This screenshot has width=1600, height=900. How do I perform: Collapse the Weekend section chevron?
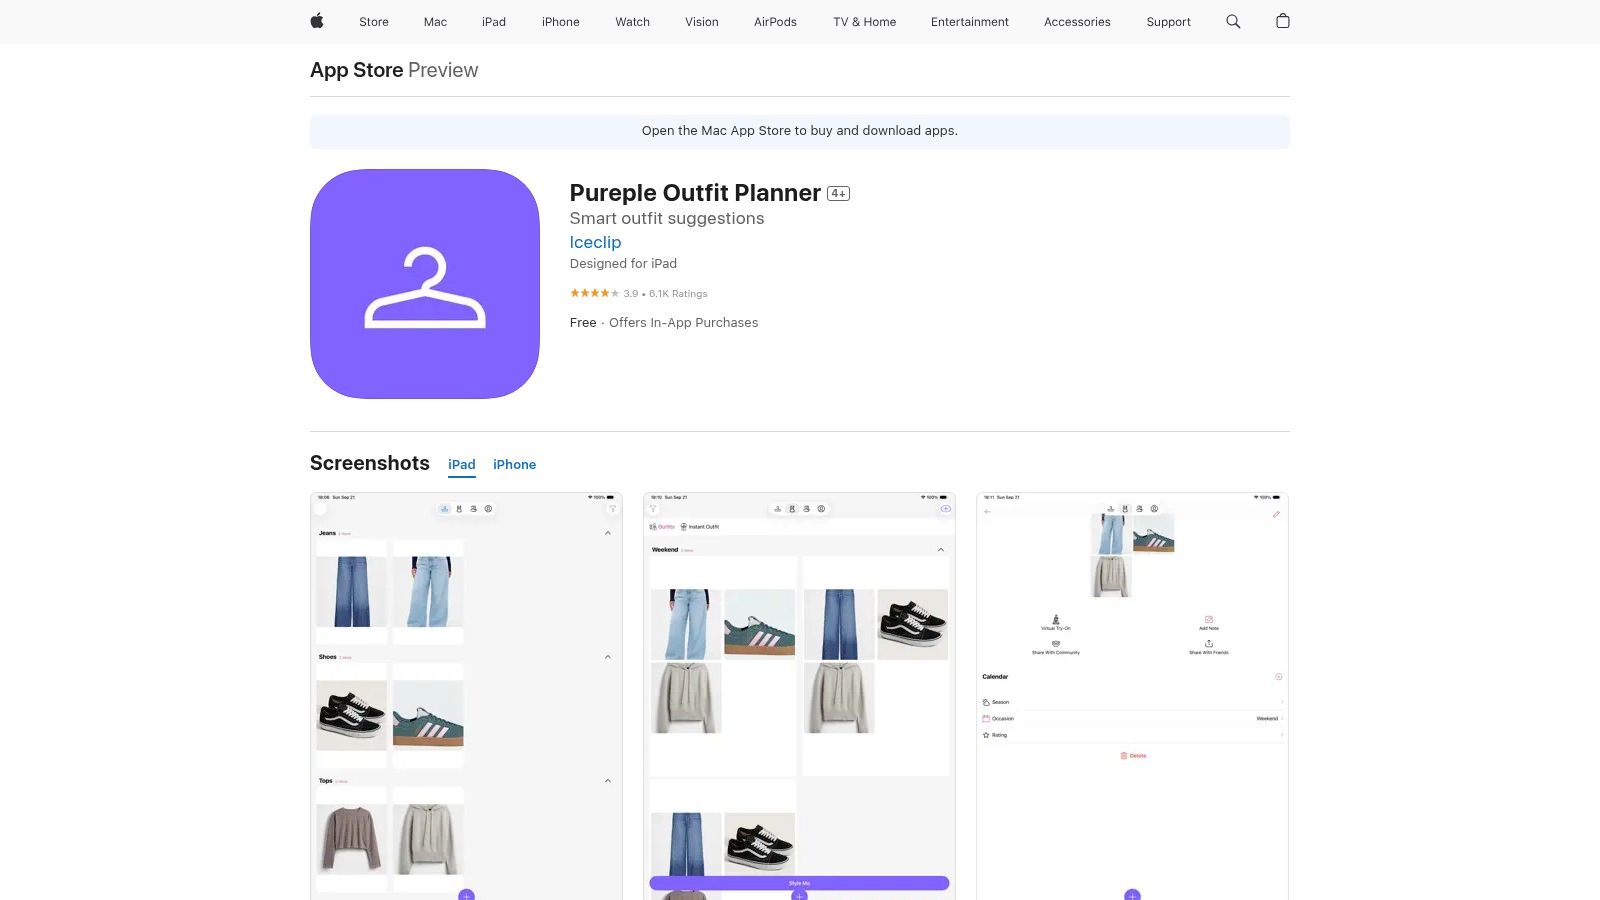(x=941, y=550)
